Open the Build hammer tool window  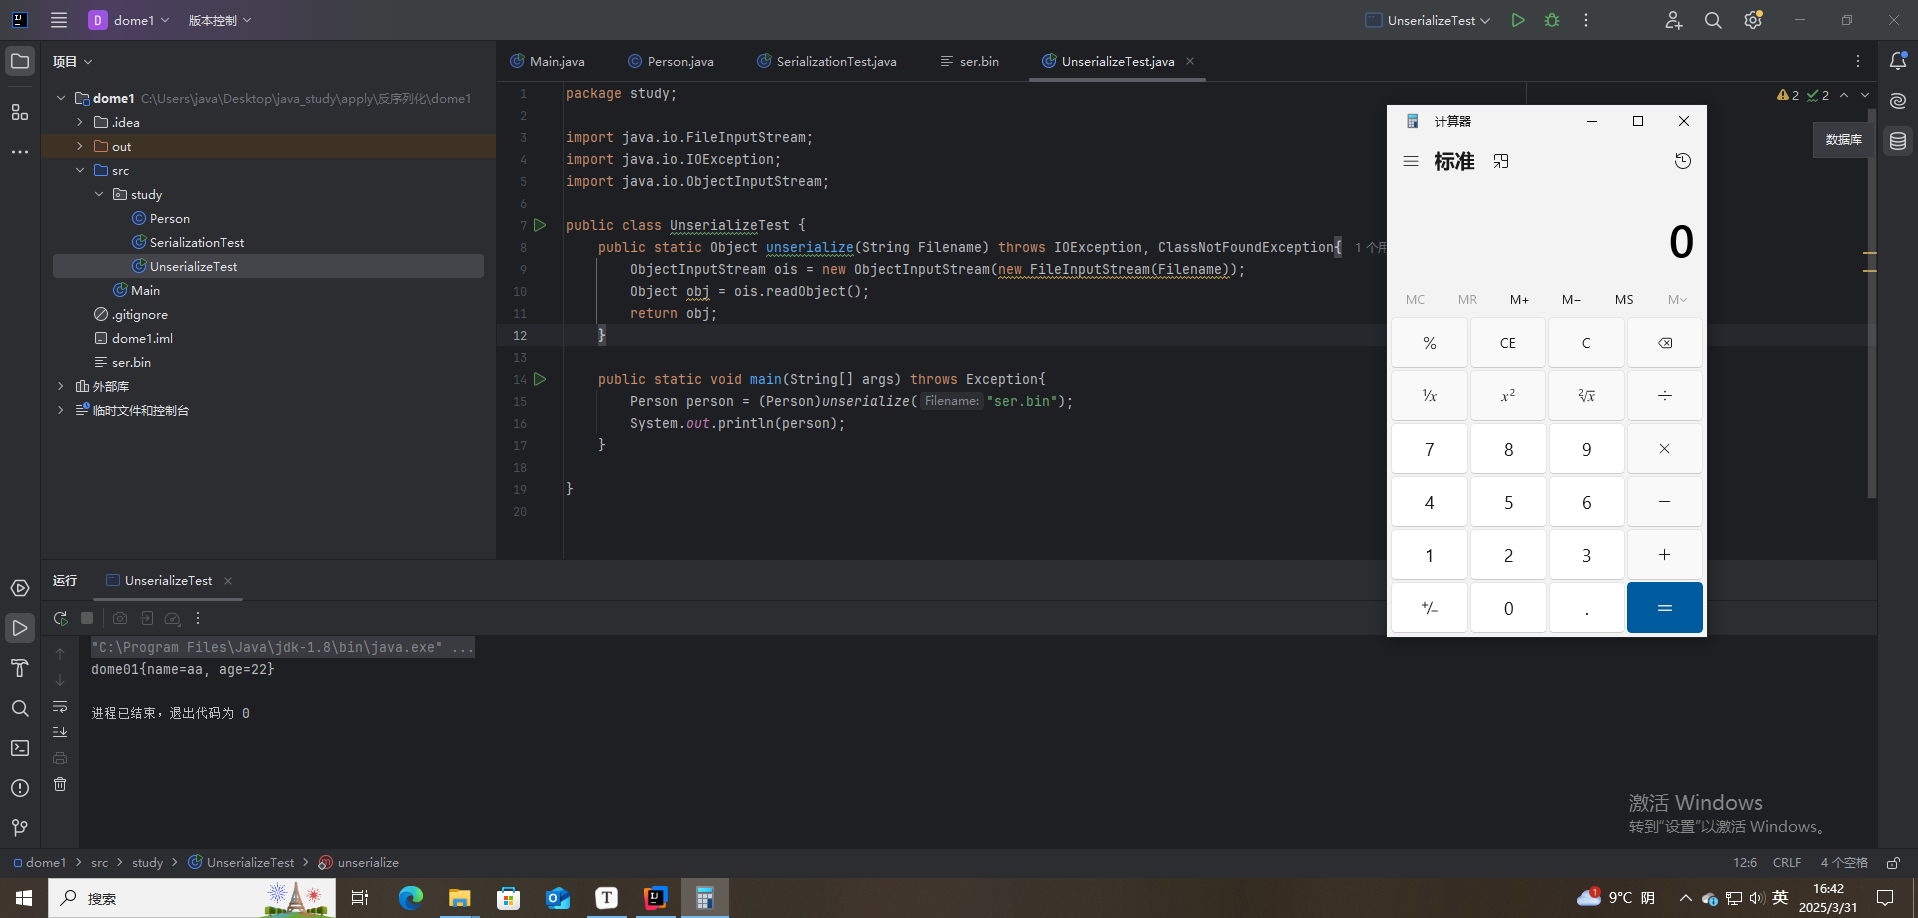[20, 668]
